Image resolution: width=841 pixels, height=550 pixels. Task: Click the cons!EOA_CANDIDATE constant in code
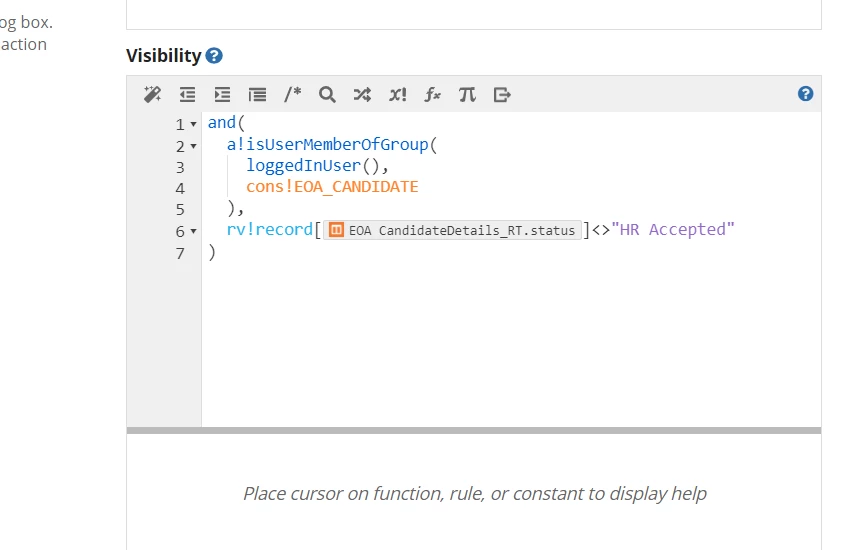coord(332,187)
